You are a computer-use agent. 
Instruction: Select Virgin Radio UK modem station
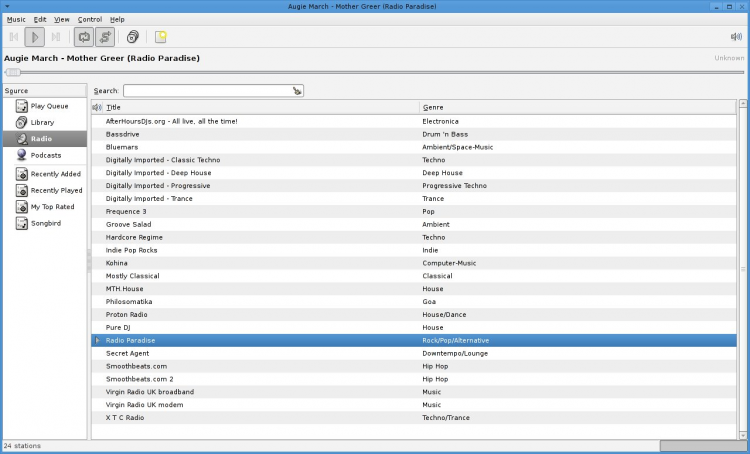point(144,405)
